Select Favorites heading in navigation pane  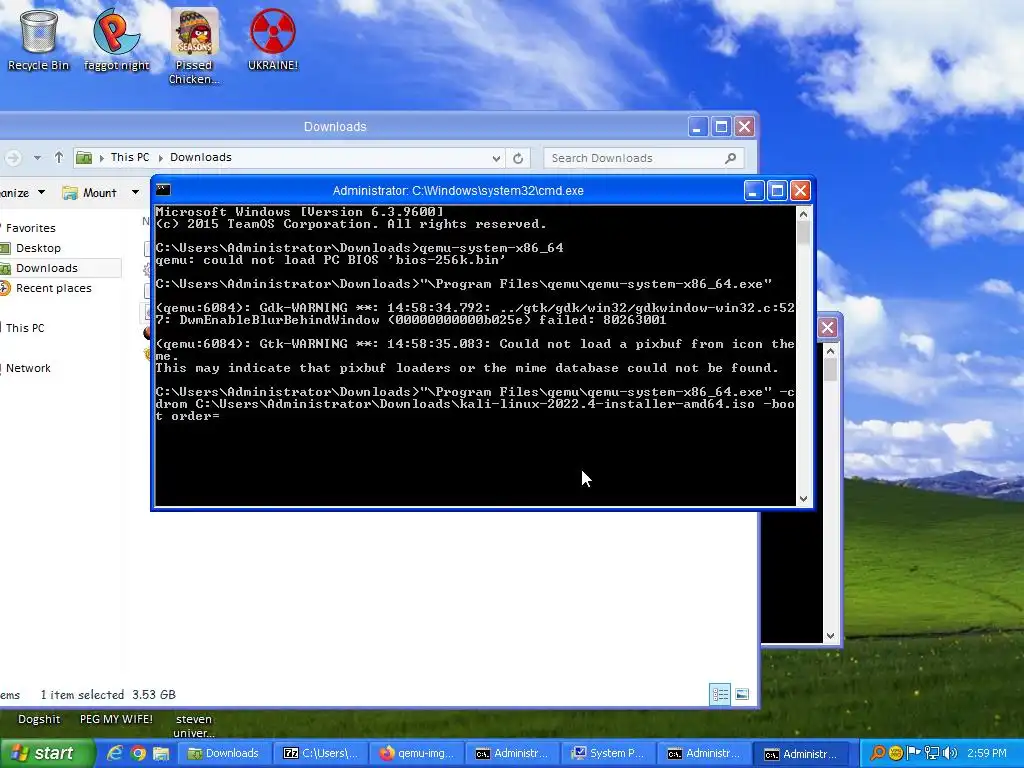30,228
